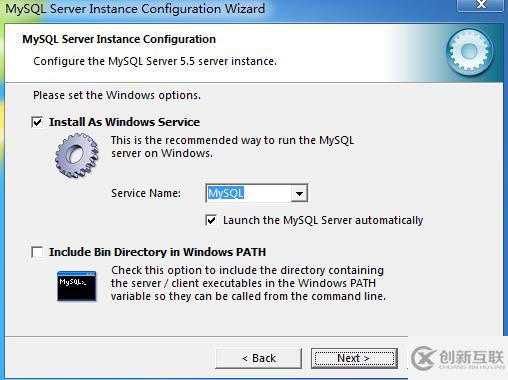Image resolution: width=508 pixels, height=380 pixels.
Task: Click 'Configure the MySQL Server 5.5 server instance.' text
Action: pos(155,61)
